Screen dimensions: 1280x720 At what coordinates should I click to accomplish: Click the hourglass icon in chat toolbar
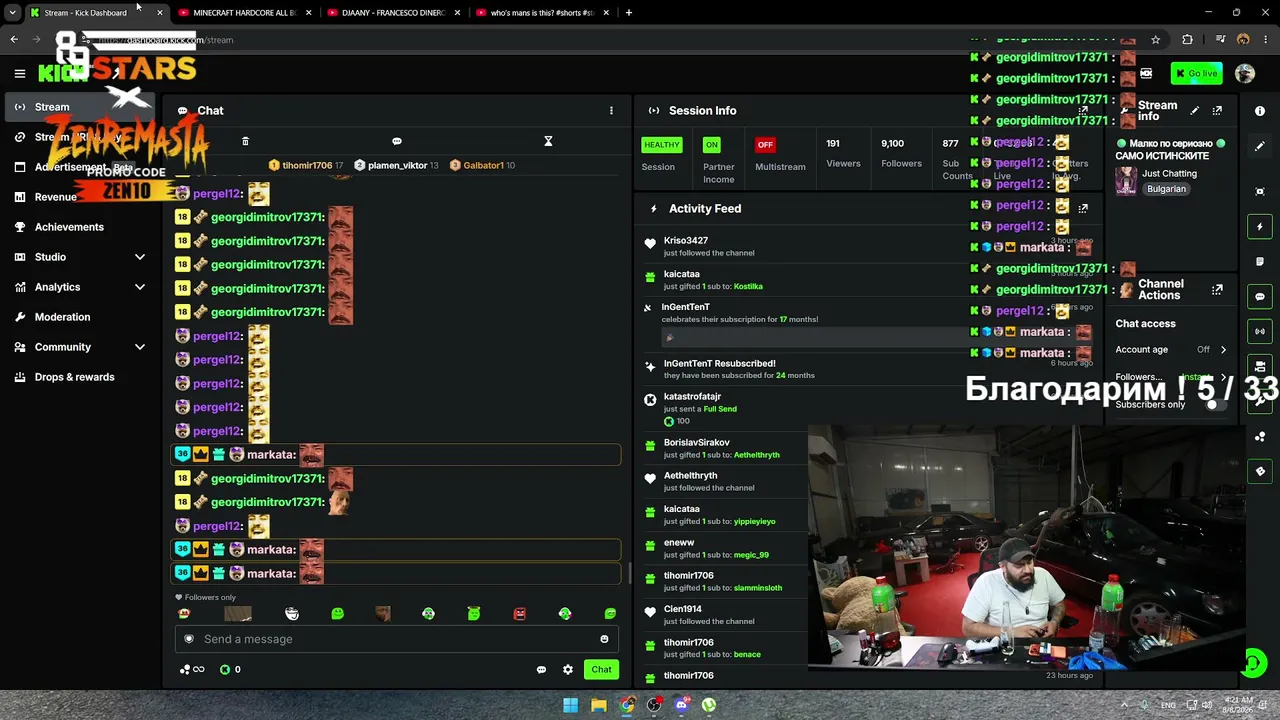(x=548, y=141)
